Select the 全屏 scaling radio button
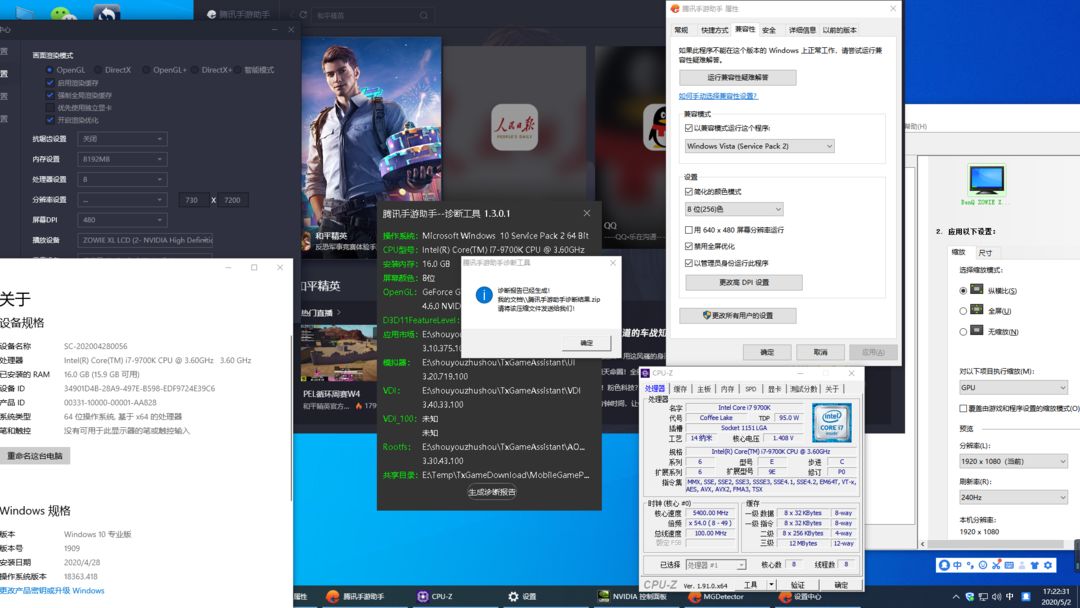This screenshot has width=1080, height=608. point(963,311)
